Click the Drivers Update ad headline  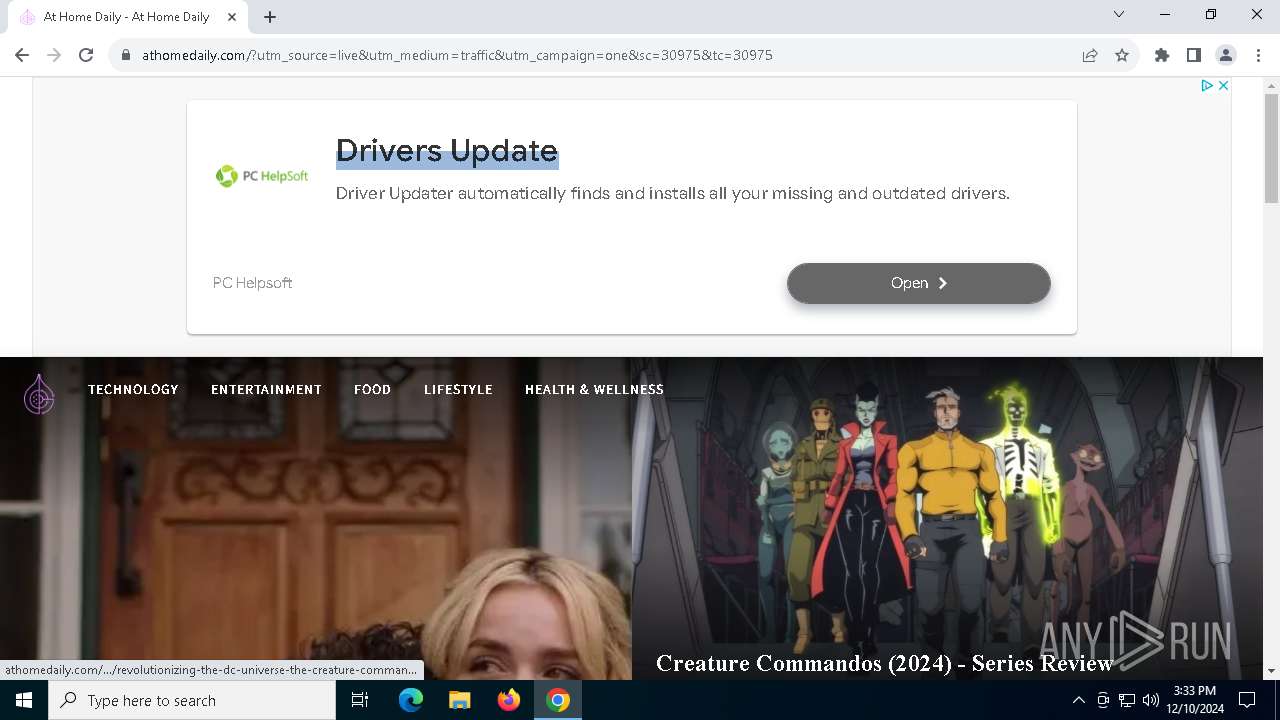coord(447,150)
